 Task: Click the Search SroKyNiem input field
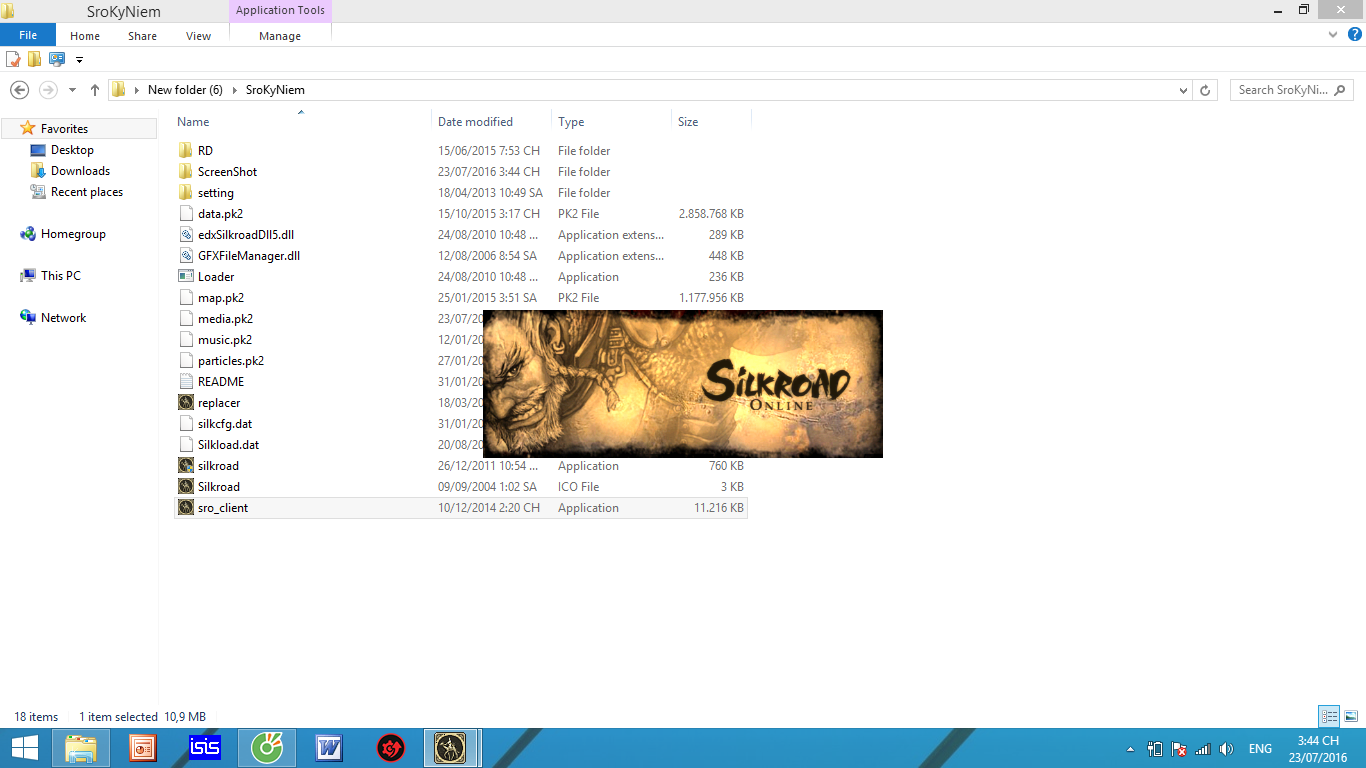[1293, 90]
